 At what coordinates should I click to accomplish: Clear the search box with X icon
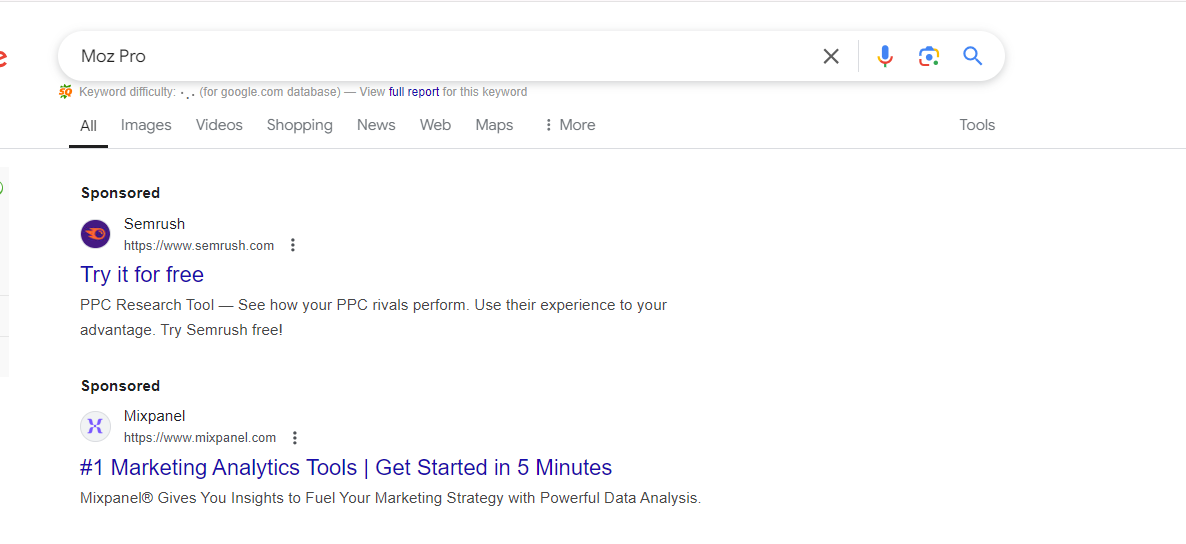click(831, 56)
